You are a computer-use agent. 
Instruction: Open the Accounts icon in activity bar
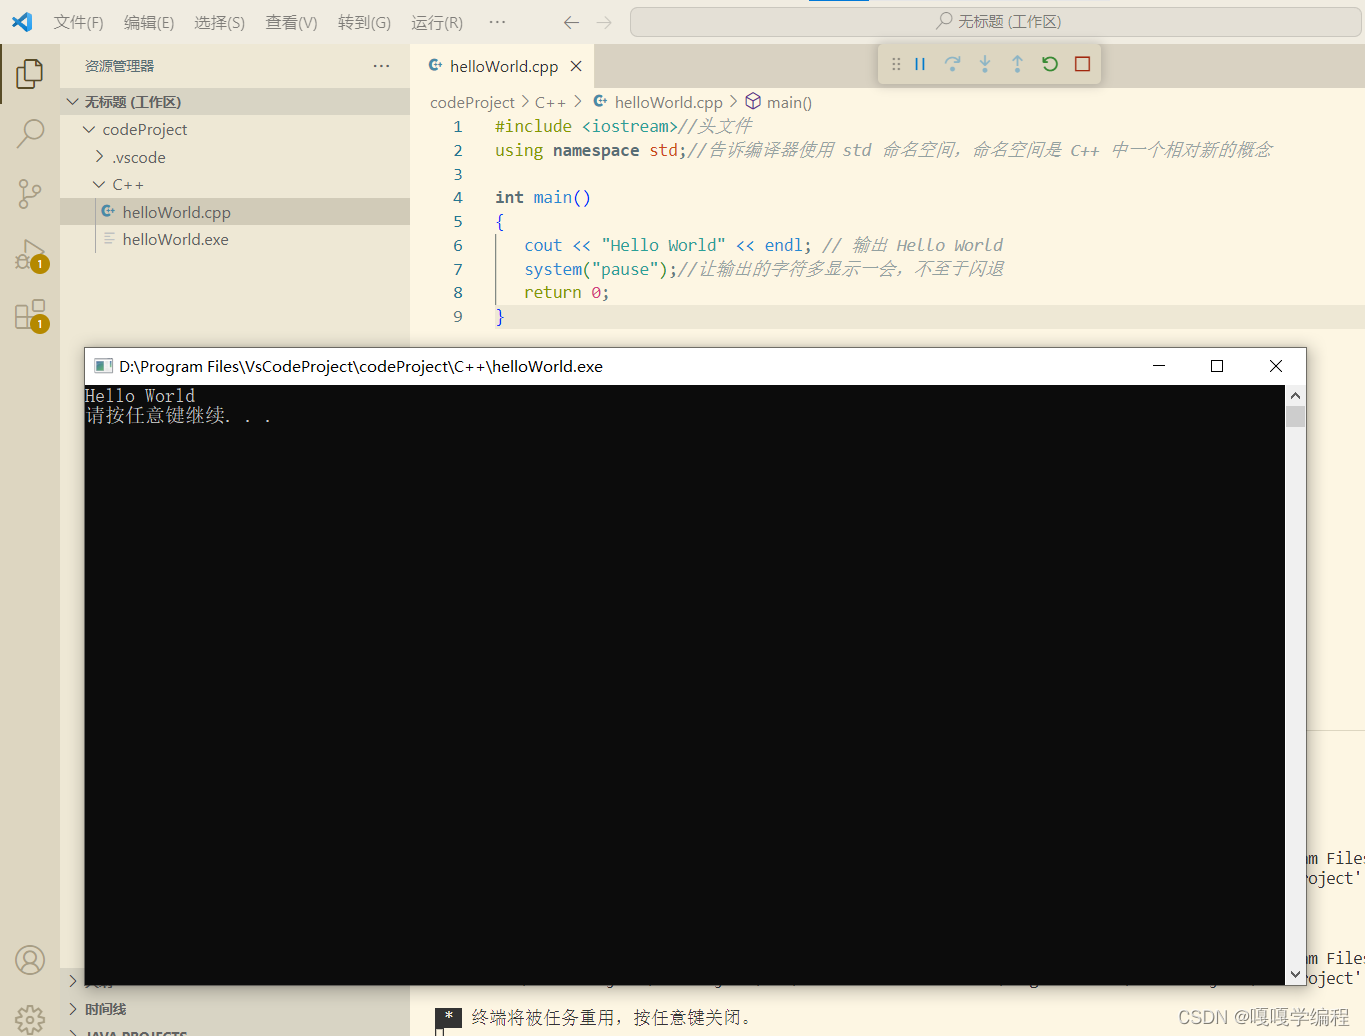pyautogui.click(x=30, y=960)
